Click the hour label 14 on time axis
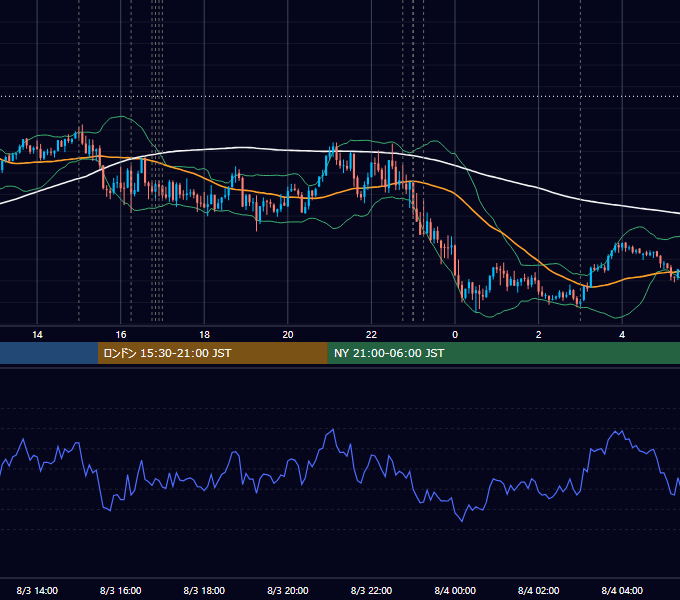 [x=37, y=335]
